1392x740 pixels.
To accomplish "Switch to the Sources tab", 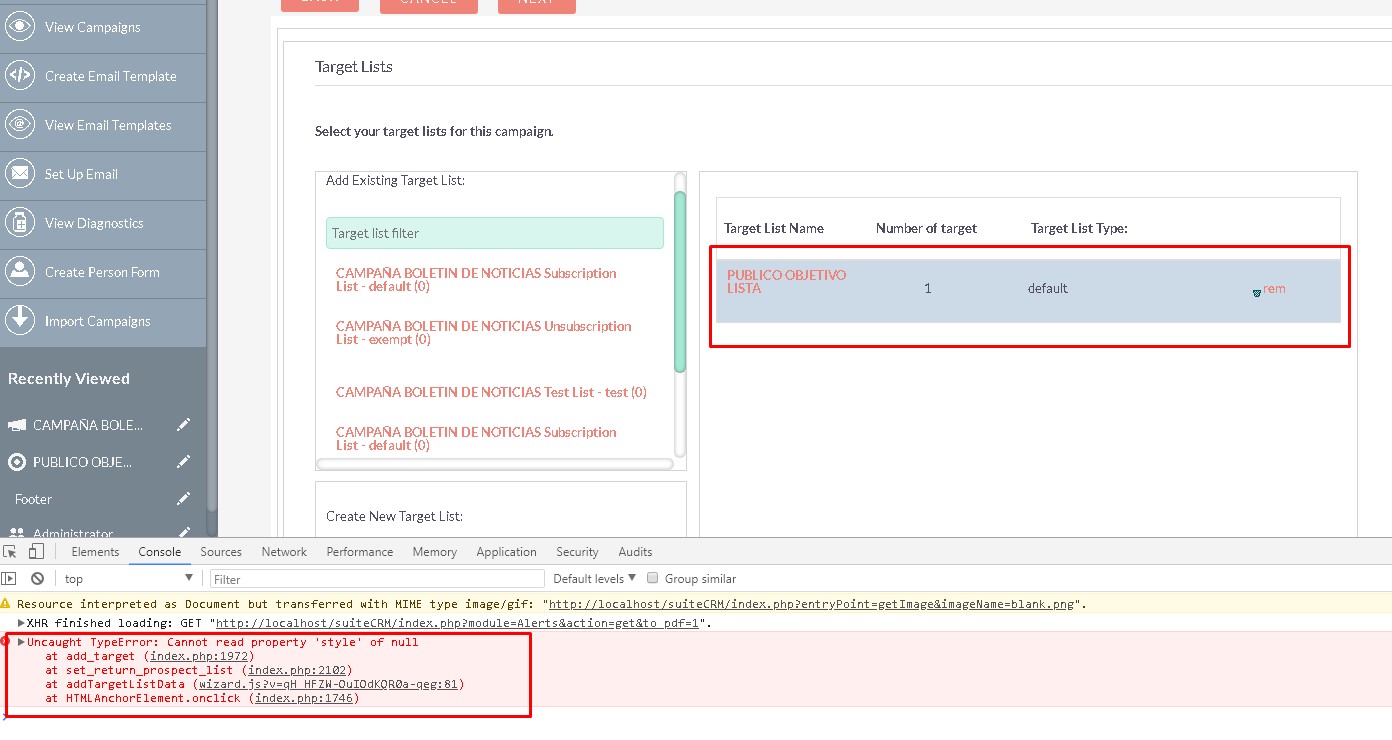I will click(221, 551).
